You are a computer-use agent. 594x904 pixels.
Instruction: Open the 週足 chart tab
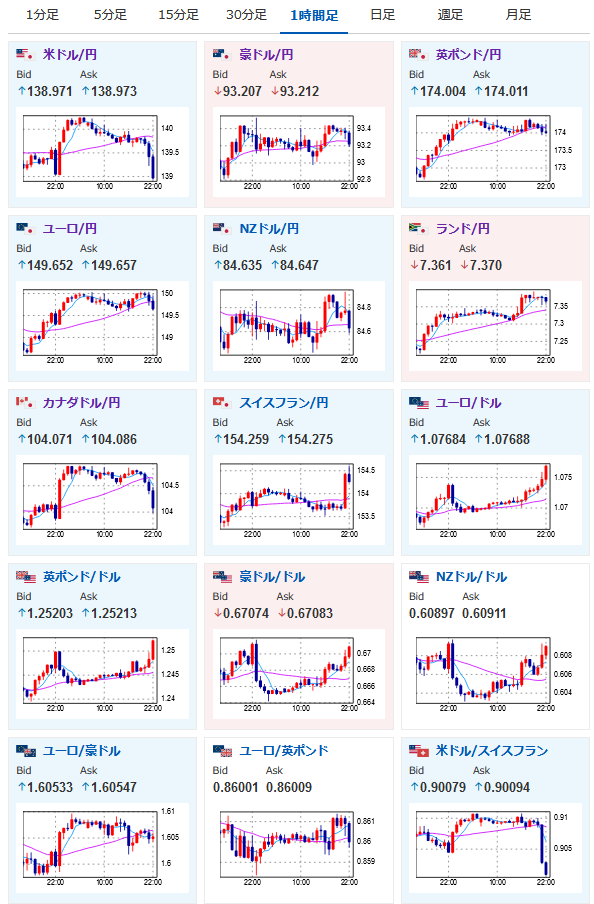click(450, 15)
